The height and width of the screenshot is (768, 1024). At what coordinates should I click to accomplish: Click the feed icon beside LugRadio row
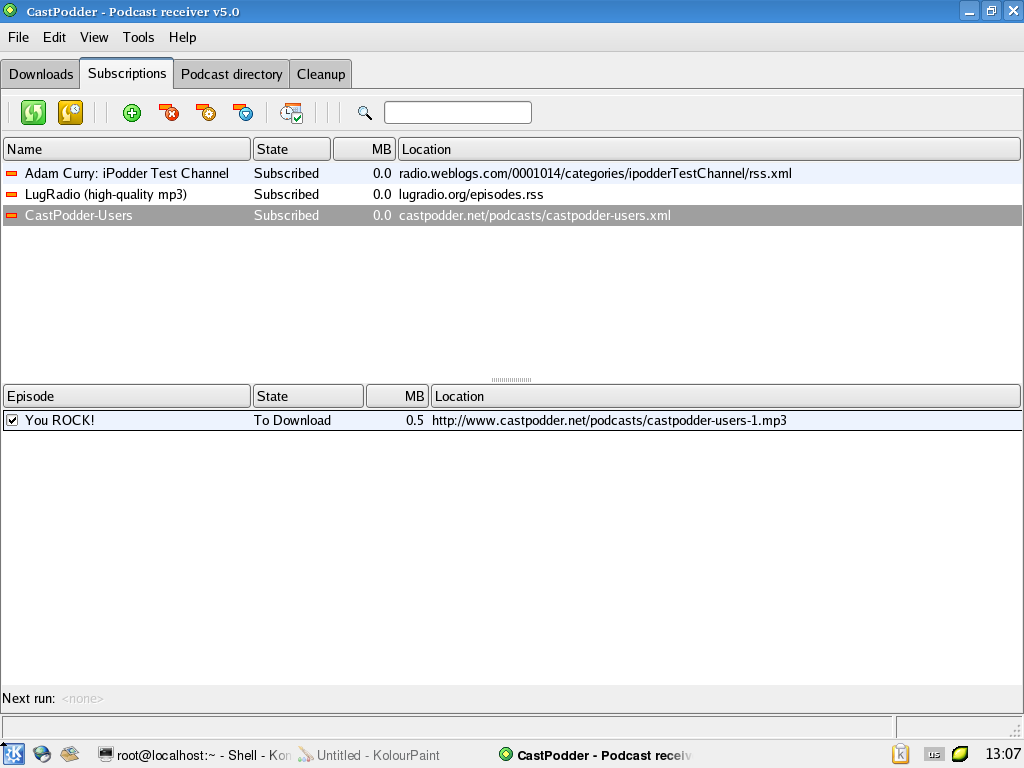click(x=12, y=195)
